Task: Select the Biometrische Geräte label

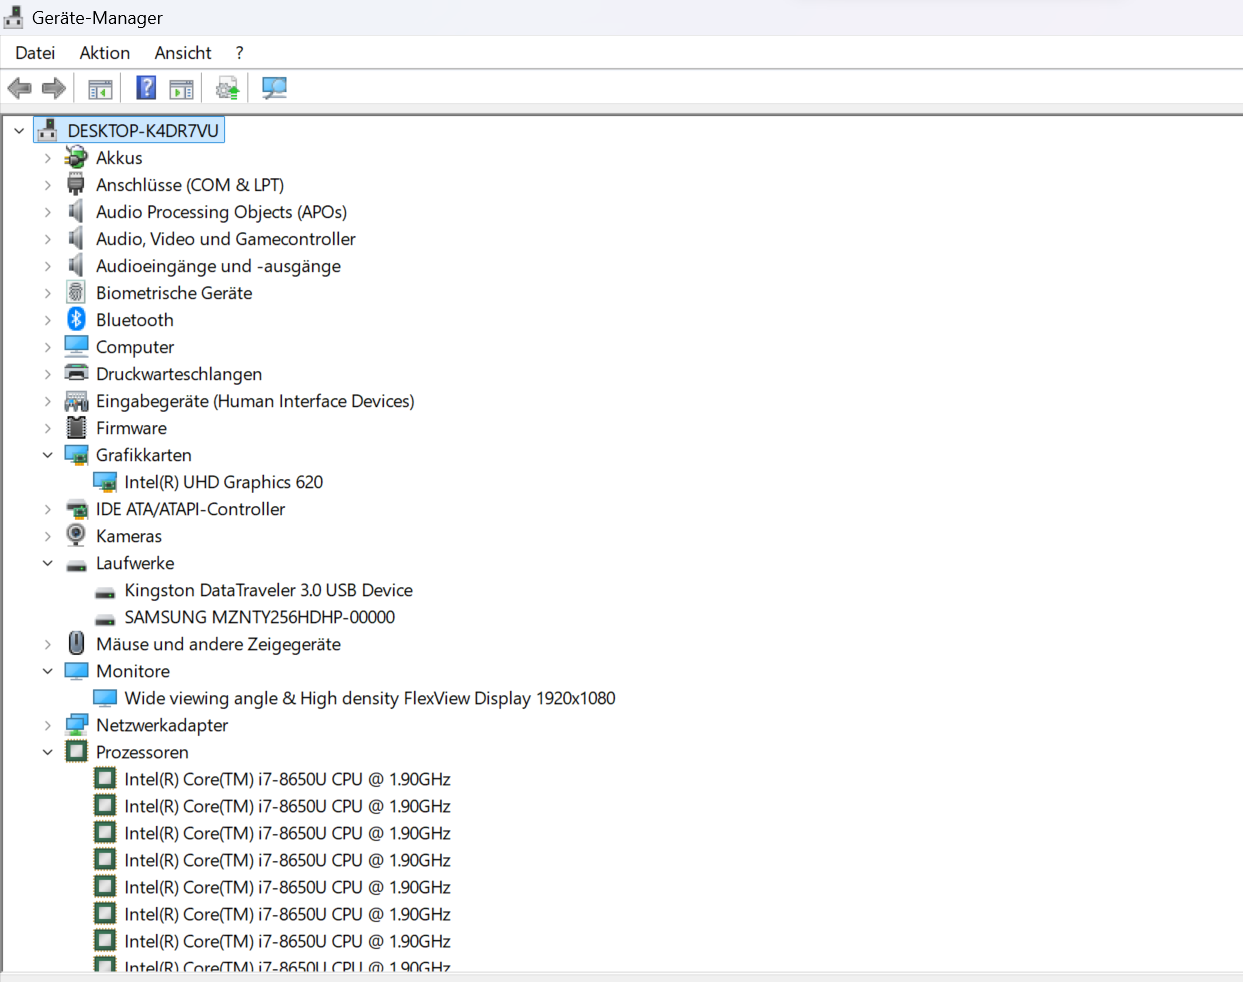Action: (174, 293)
